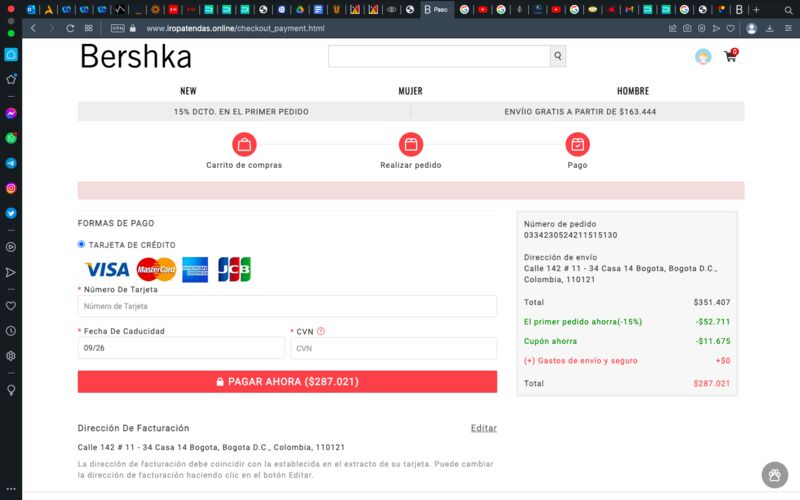
Task: Open settings gear in the sidebar
Action: tap(11, 356)
